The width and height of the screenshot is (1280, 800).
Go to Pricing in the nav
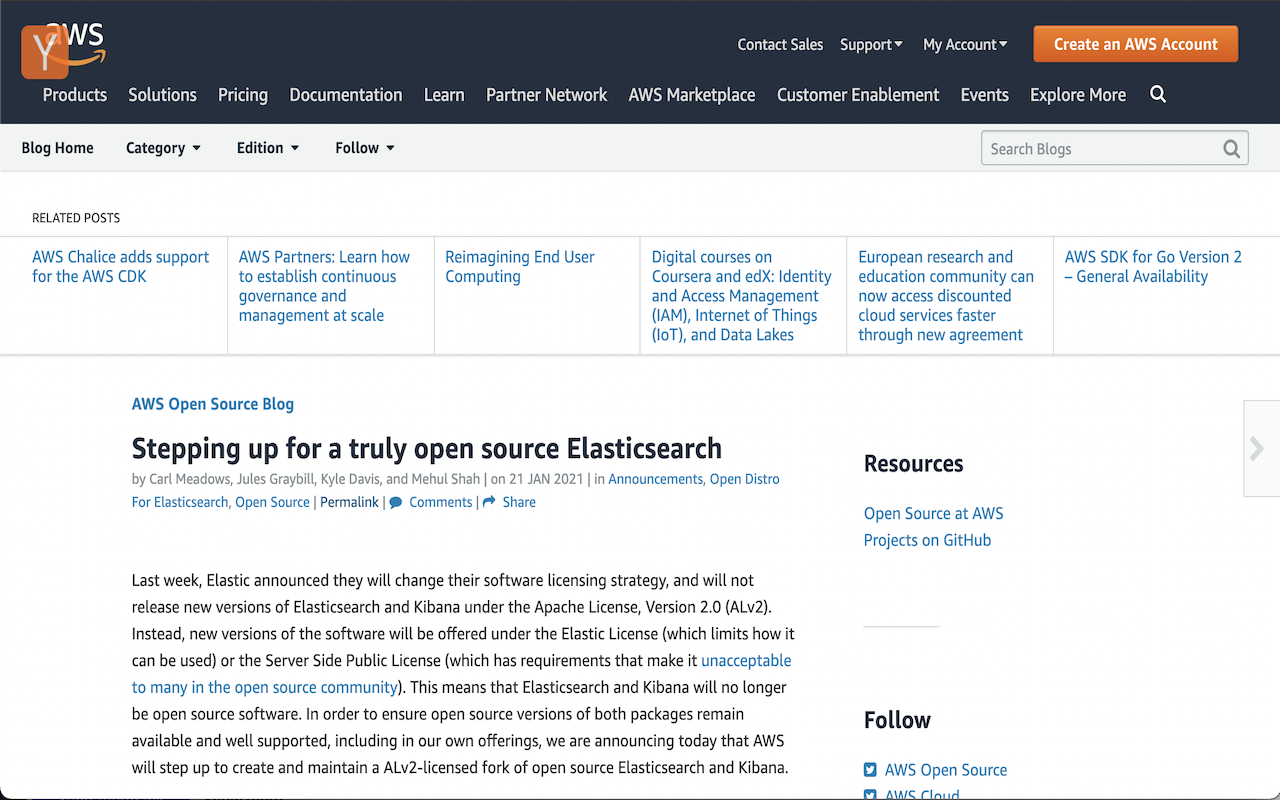243,95
